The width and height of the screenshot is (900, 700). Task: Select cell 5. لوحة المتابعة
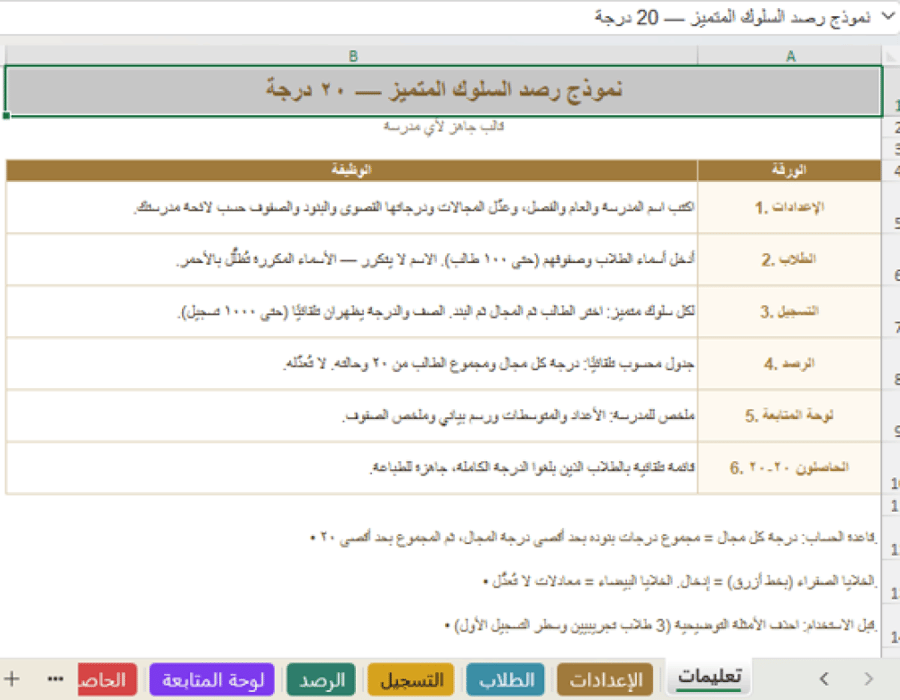(x=789, y=415)
